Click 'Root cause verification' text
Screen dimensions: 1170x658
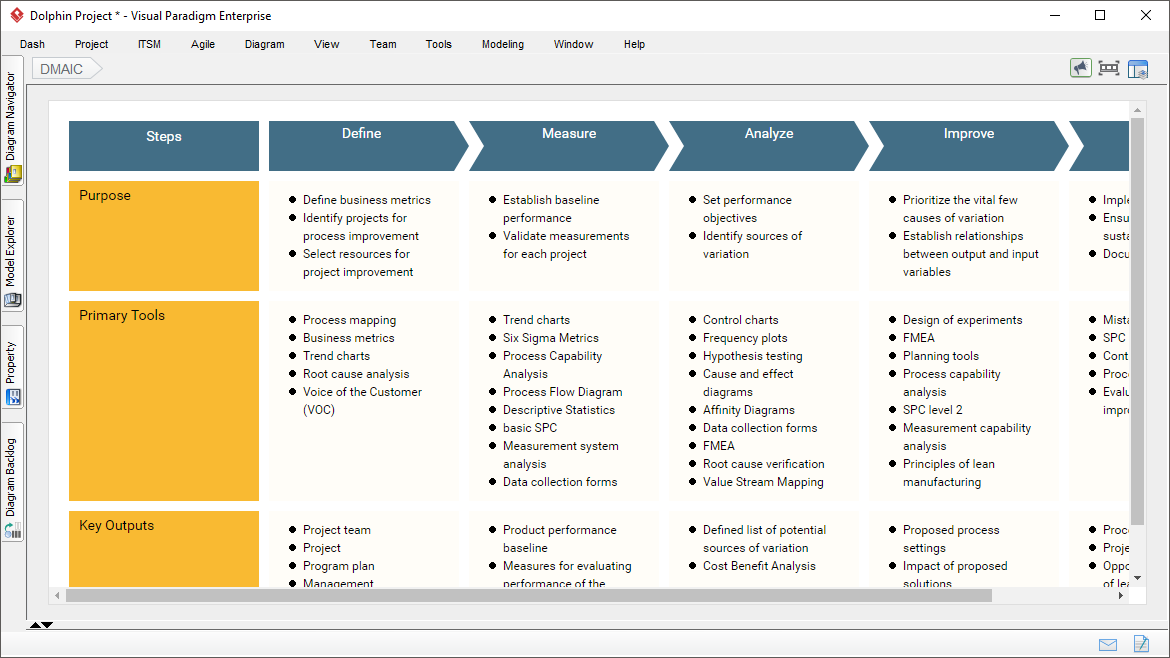(x=763, y=464)
